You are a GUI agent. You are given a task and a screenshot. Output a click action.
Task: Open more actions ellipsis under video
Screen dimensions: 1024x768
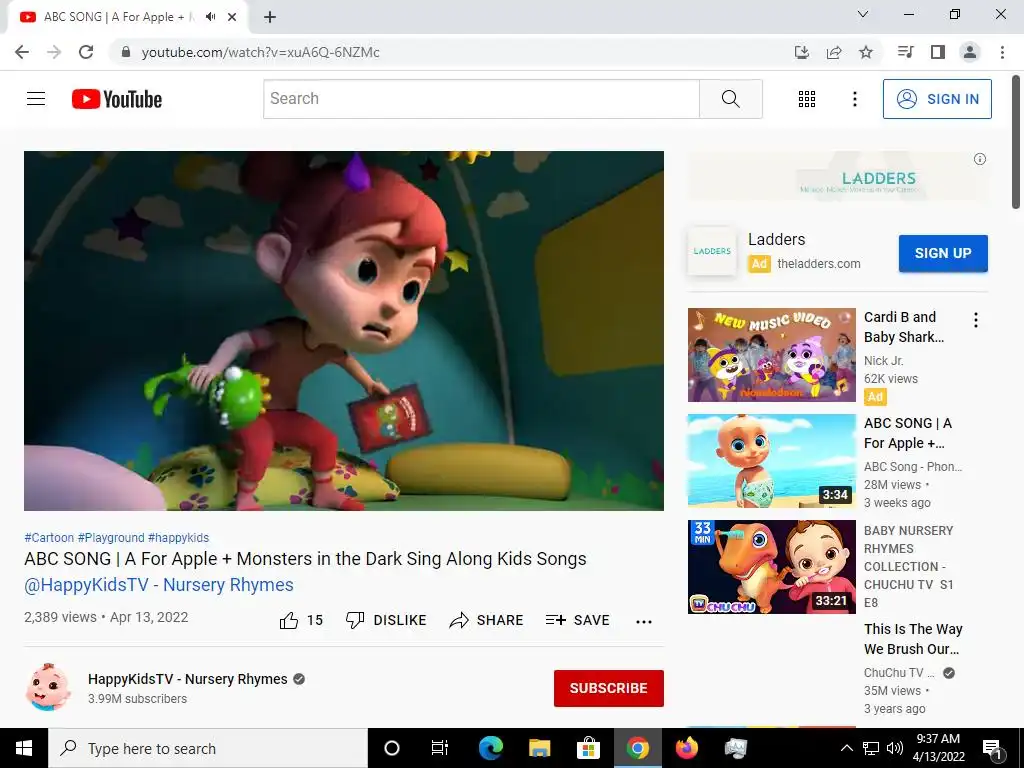[x=644, y=621]
